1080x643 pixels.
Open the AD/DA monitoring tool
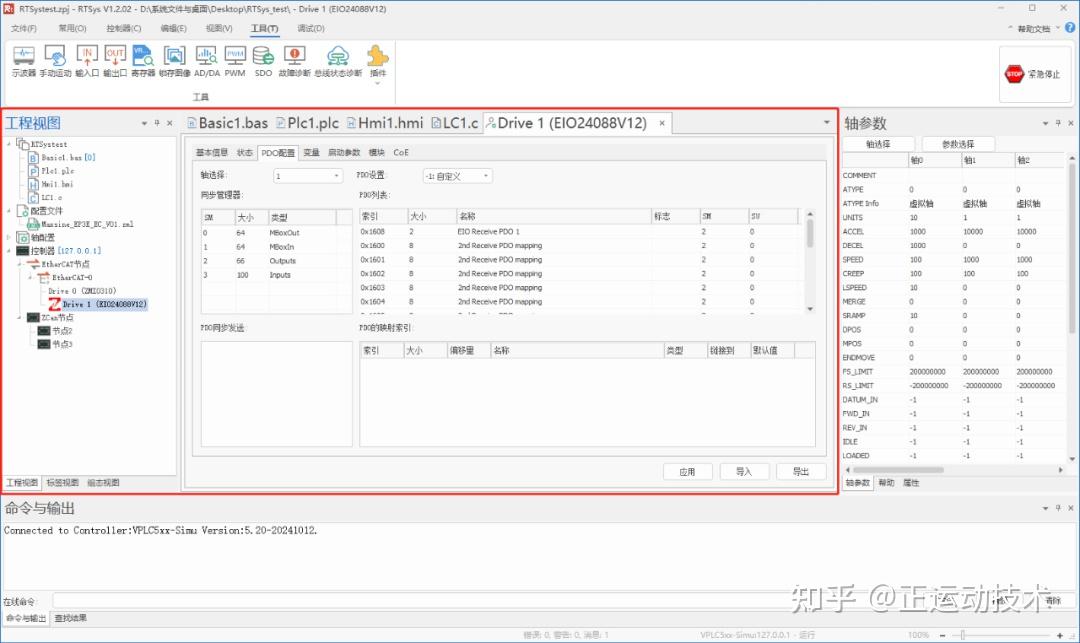[205, 60]
